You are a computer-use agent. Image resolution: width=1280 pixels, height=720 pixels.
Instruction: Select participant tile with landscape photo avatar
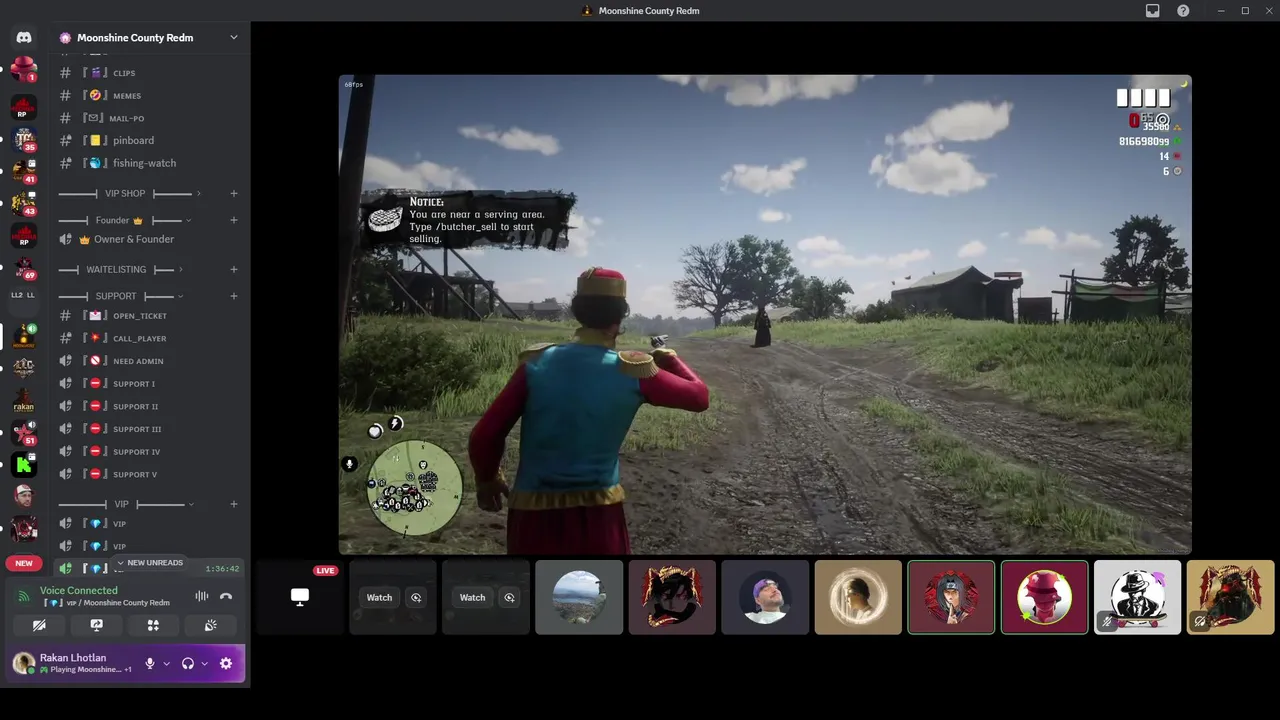pyautogui.click(x=579, y=598)
